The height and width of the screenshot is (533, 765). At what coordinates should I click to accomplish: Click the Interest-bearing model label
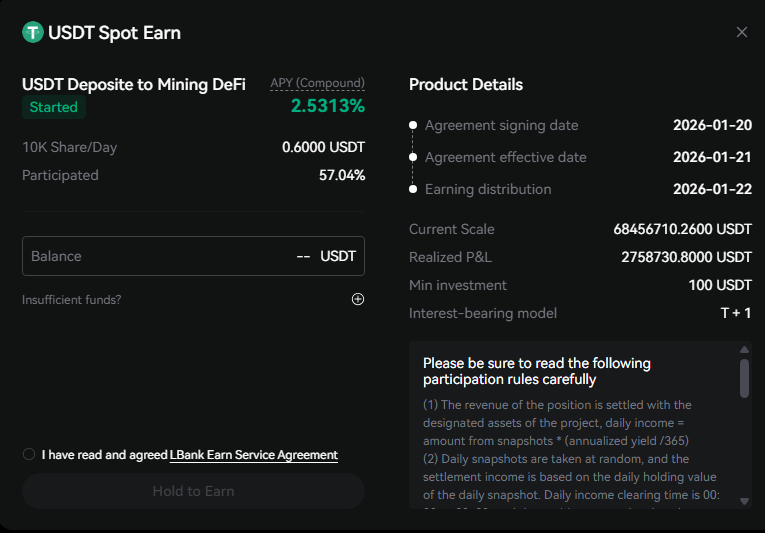(483, 313)
